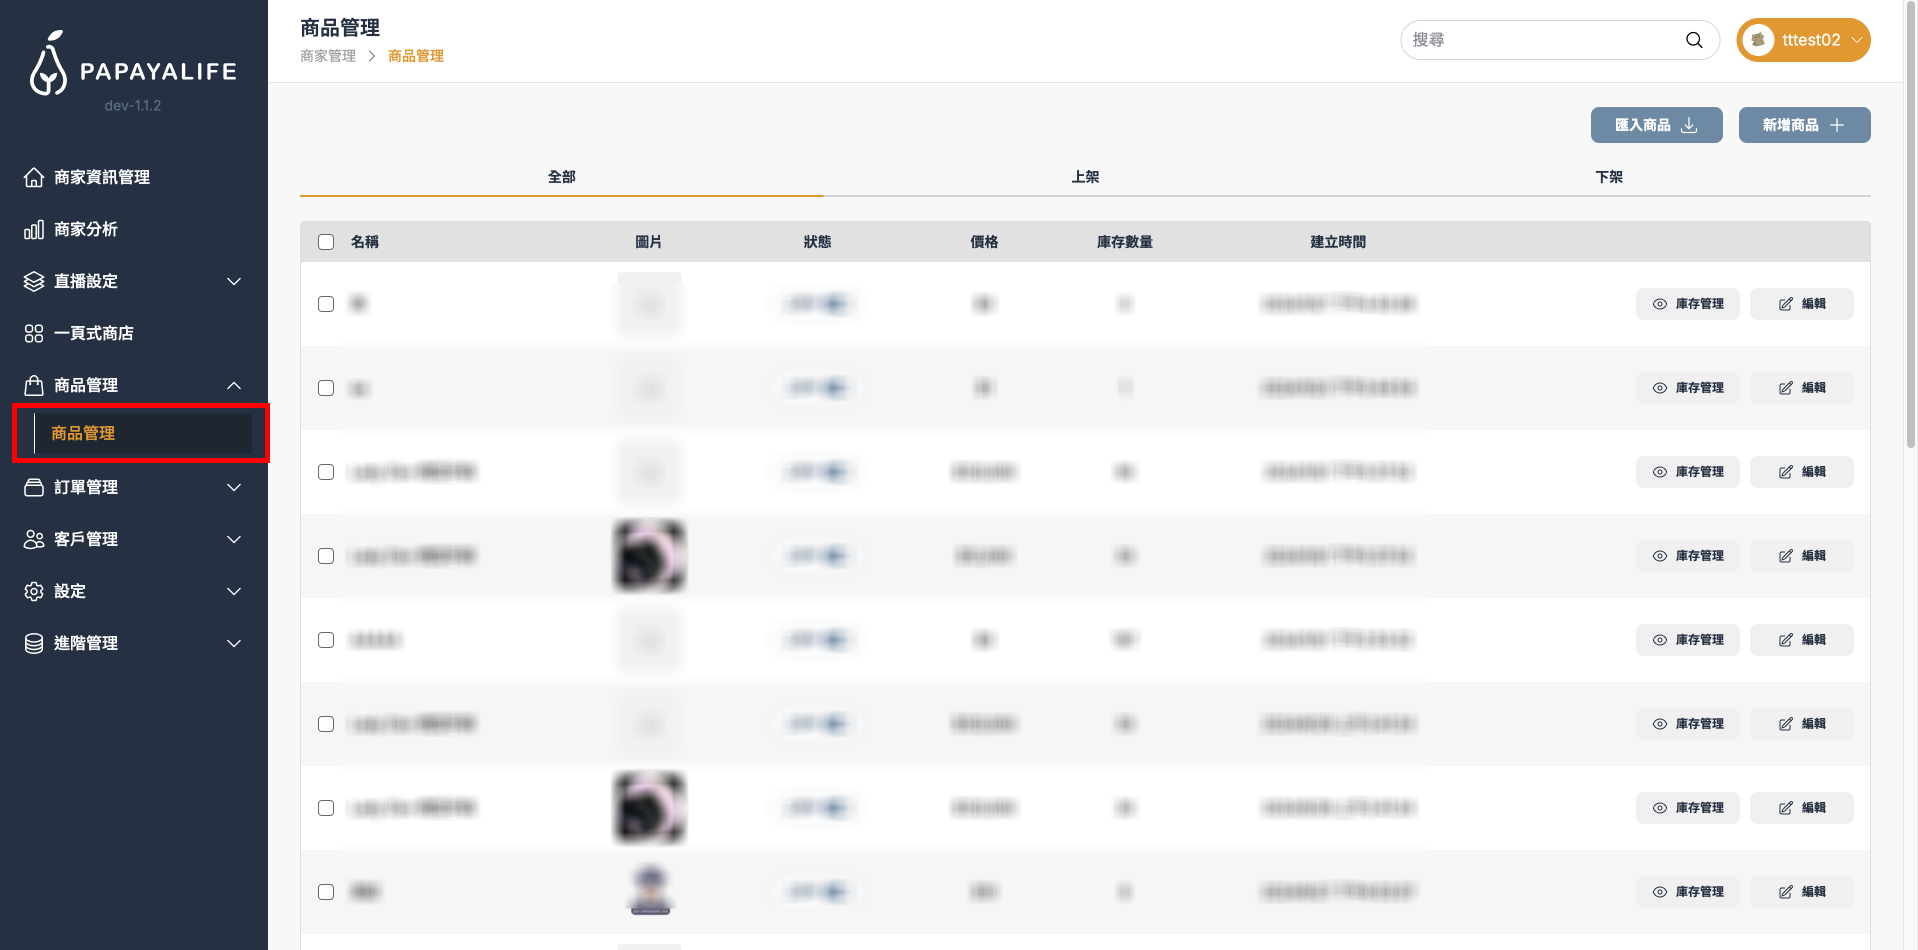
Task: Click the search magnifier icon
Action: click(1693, 40)
